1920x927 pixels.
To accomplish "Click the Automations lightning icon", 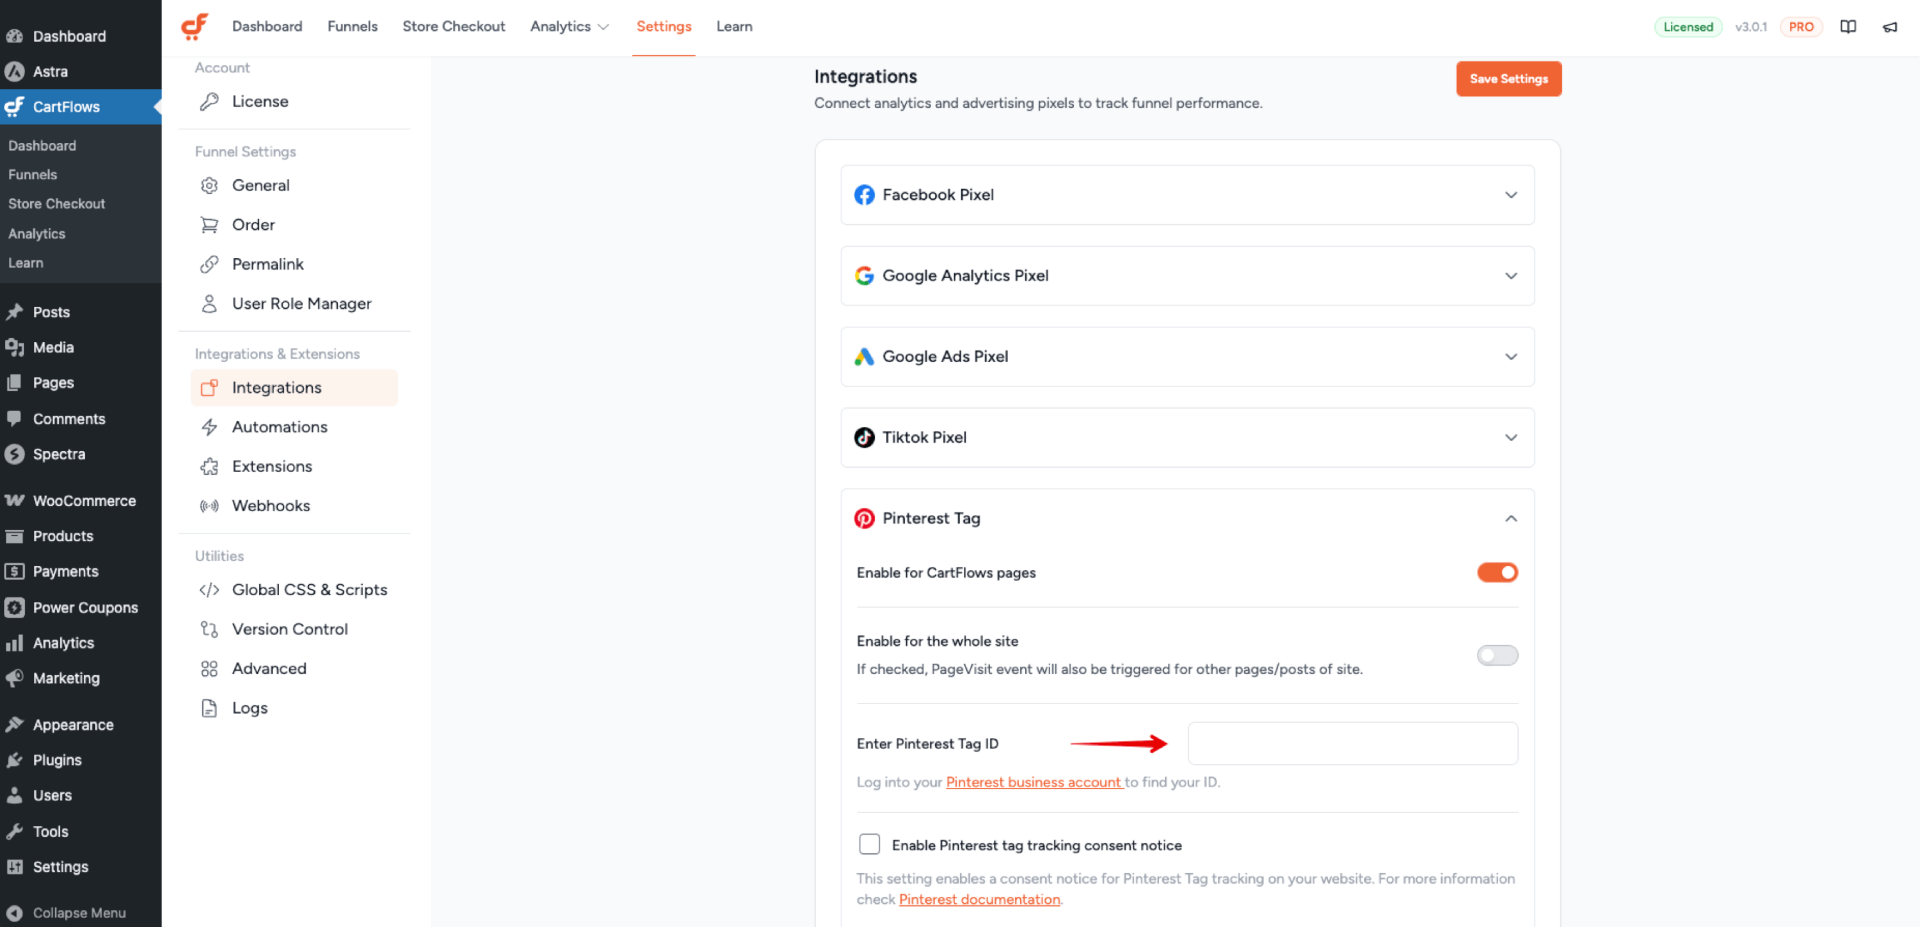I will (x=209, y=427).
